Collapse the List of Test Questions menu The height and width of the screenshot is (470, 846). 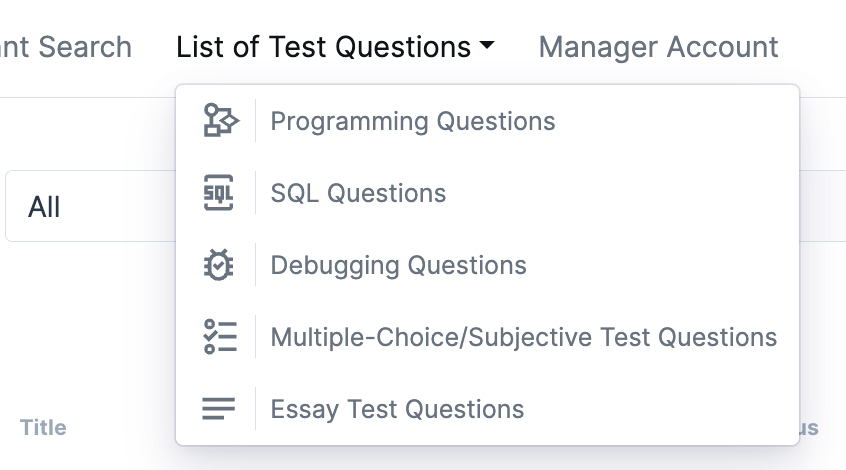click(335, 47)
